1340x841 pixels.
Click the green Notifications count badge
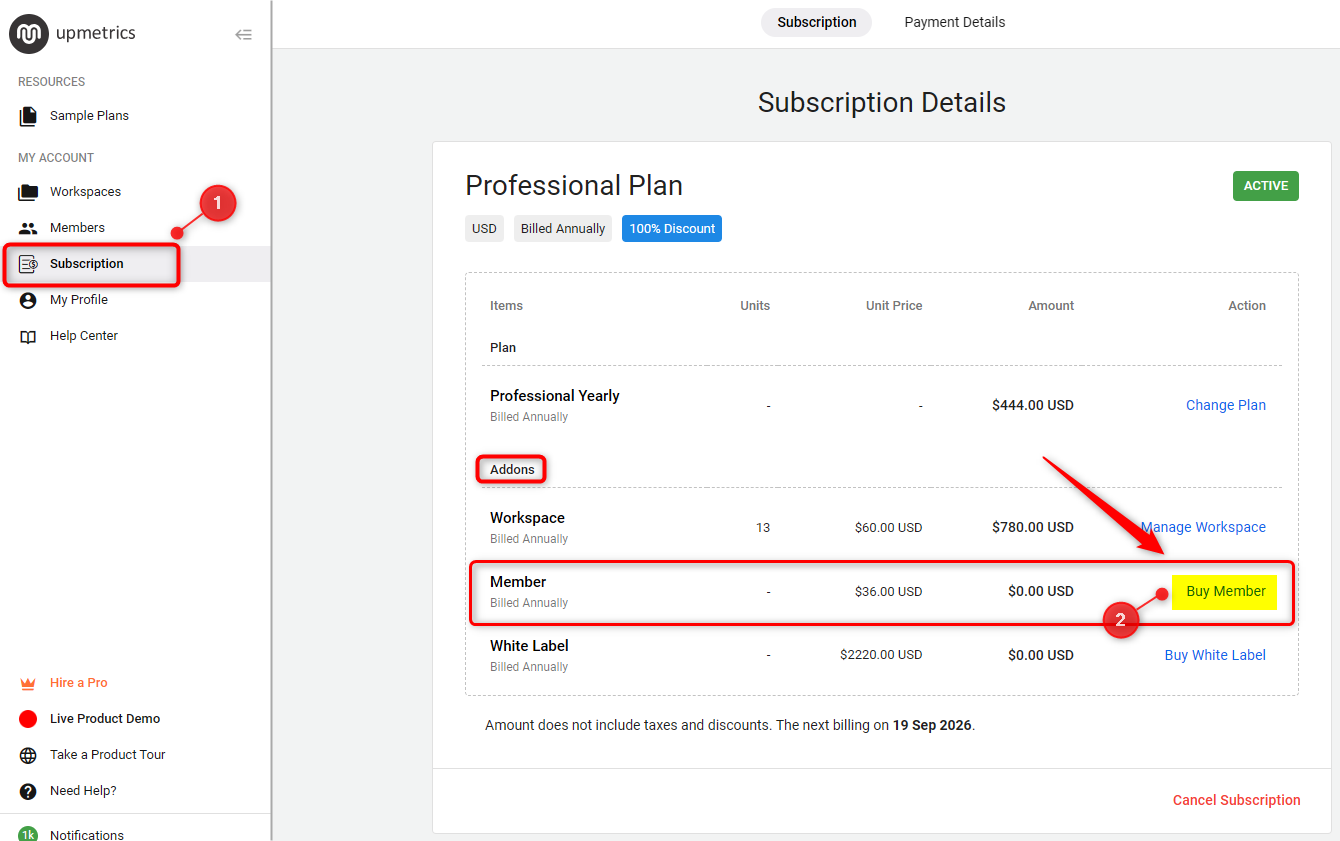tap(28, 834)
